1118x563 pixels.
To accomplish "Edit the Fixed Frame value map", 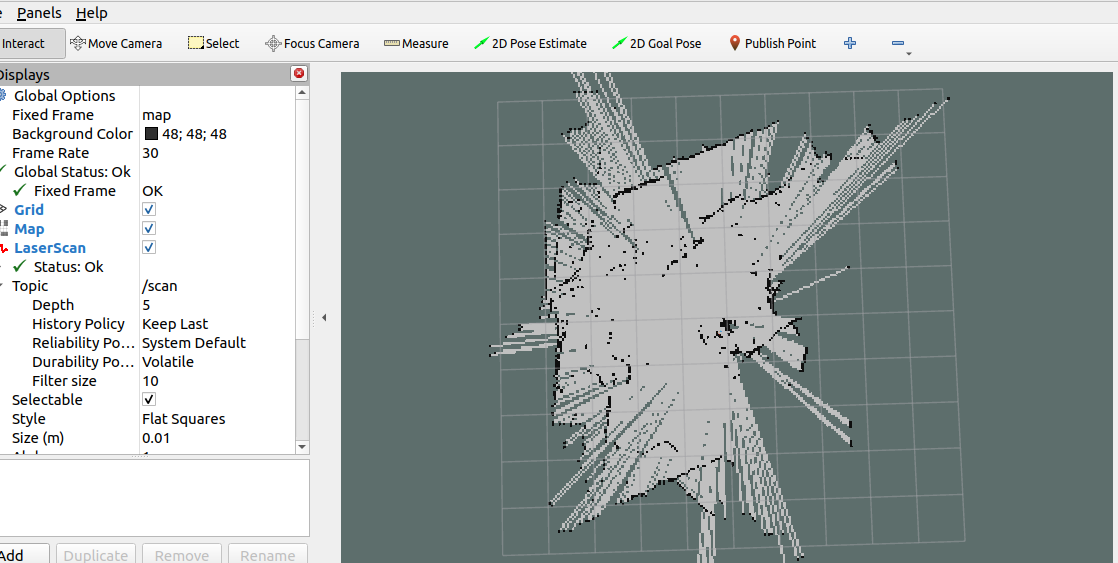I will click(x=217, y=115).
